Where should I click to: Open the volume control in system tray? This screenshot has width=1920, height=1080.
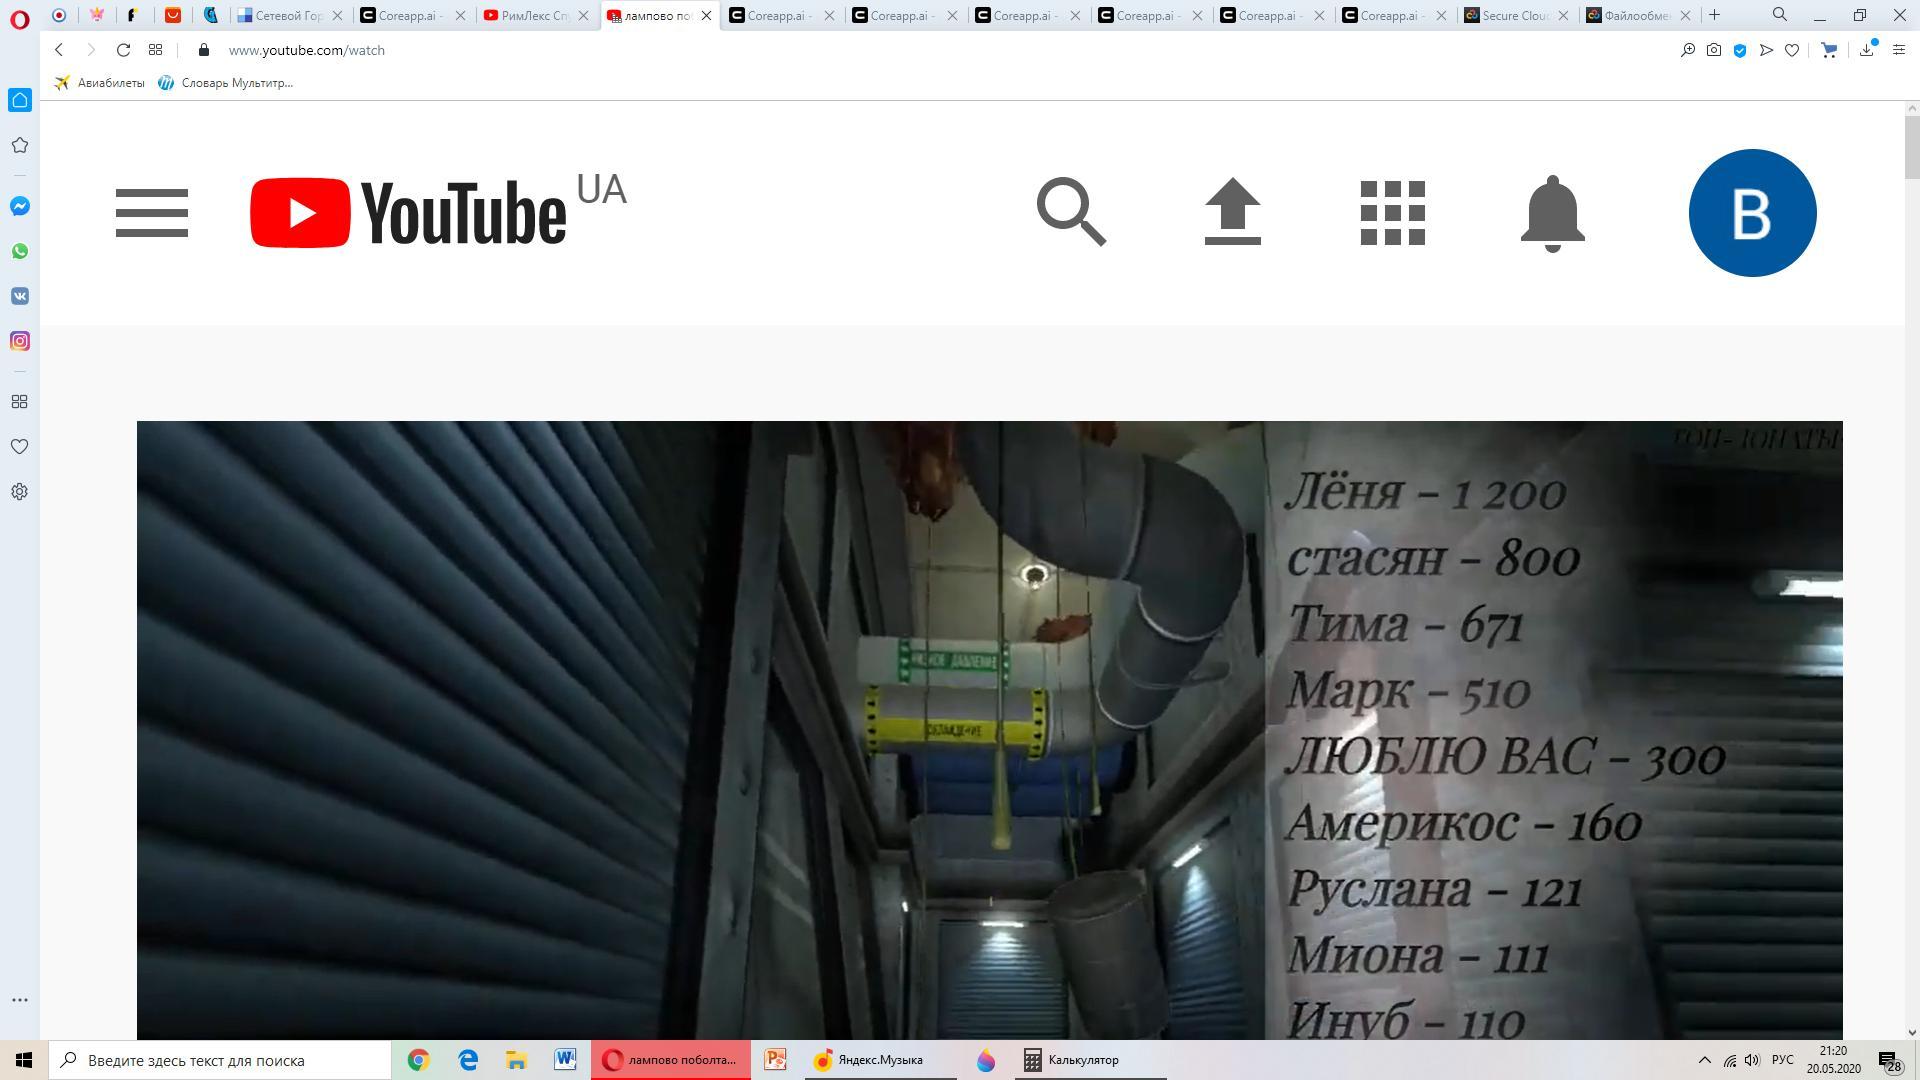pos(1752,1060)
